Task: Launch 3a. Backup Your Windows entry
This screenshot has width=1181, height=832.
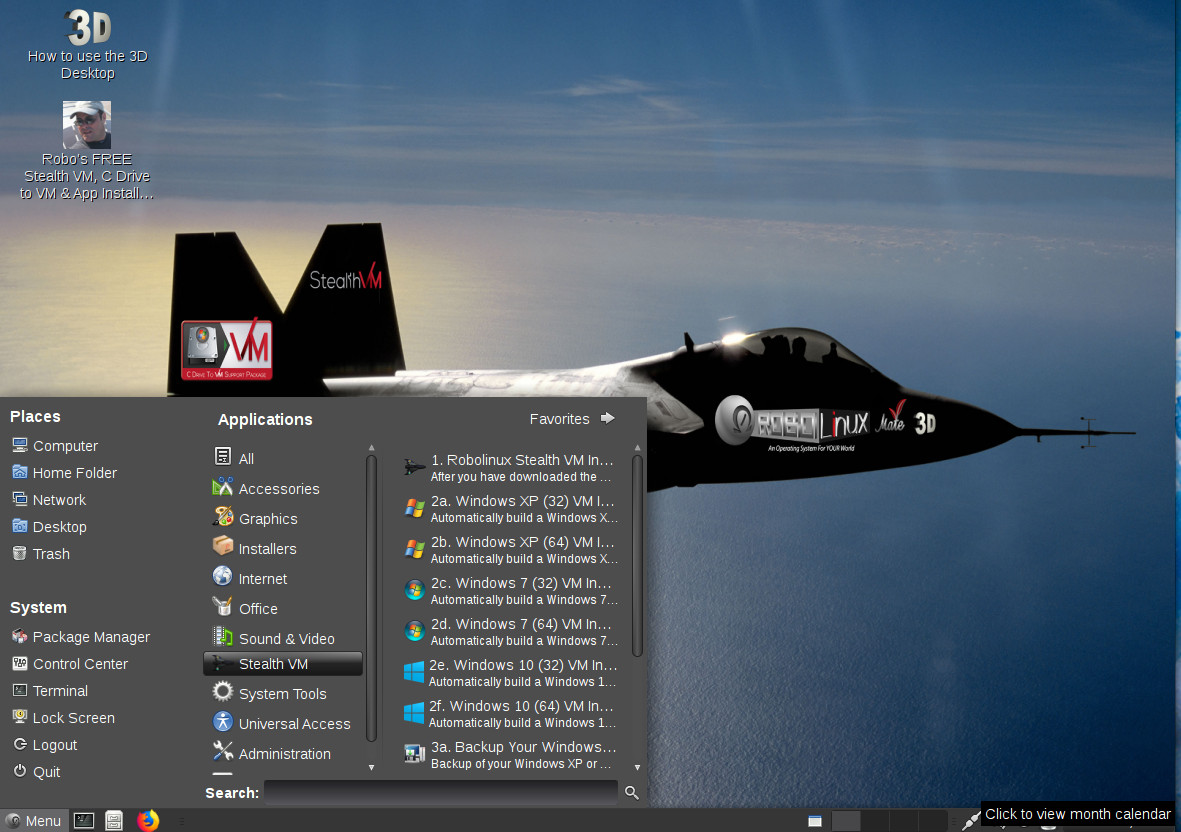Action: (x=511, y=755)
